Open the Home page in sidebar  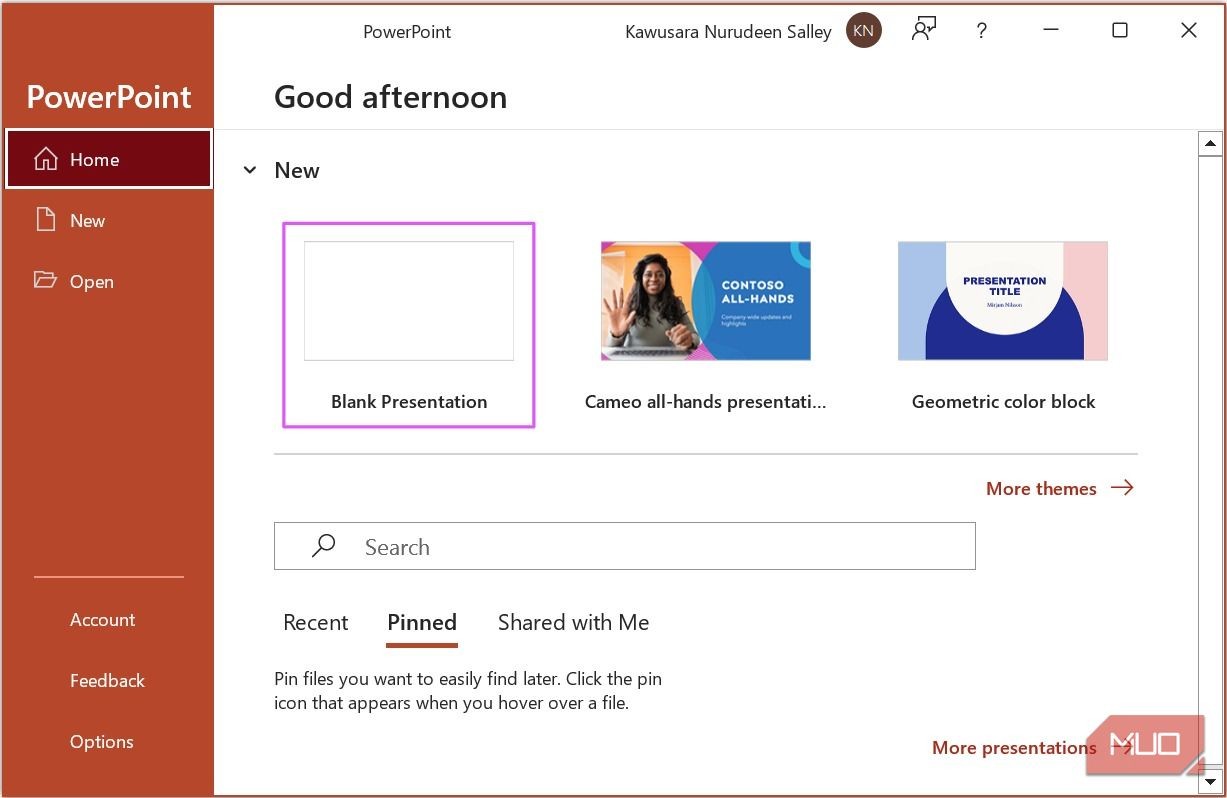pyautogui.click(x=108, y=159)
